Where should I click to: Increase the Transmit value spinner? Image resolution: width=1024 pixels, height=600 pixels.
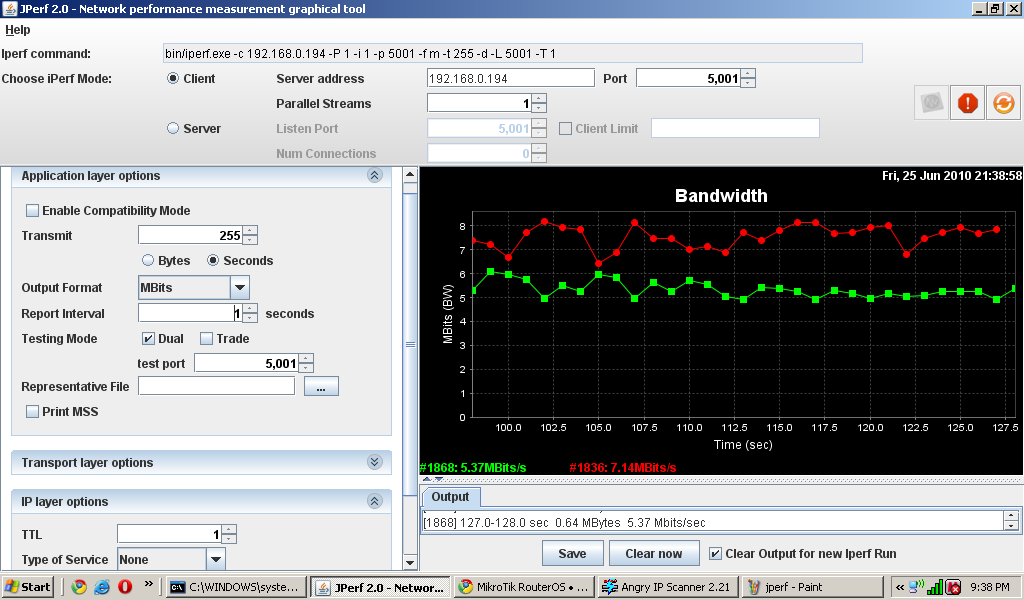pyautogui.click(x=249, y=230)
